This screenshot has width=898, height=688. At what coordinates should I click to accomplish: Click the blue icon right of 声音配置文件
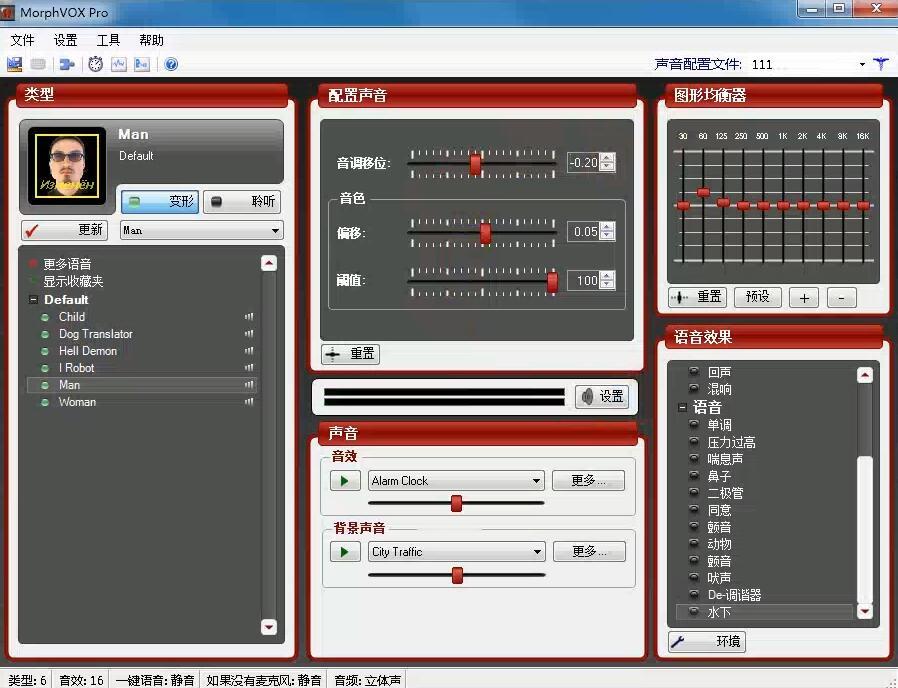[x=880, y=64]
